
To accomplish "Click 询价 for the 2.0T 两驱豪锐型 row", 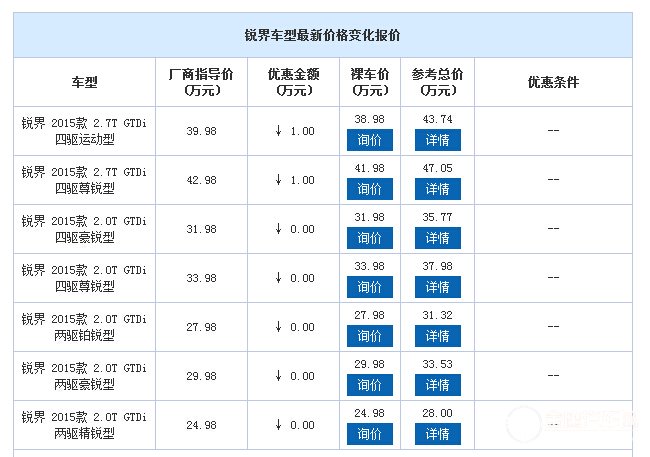I will (x=369, y=385).
